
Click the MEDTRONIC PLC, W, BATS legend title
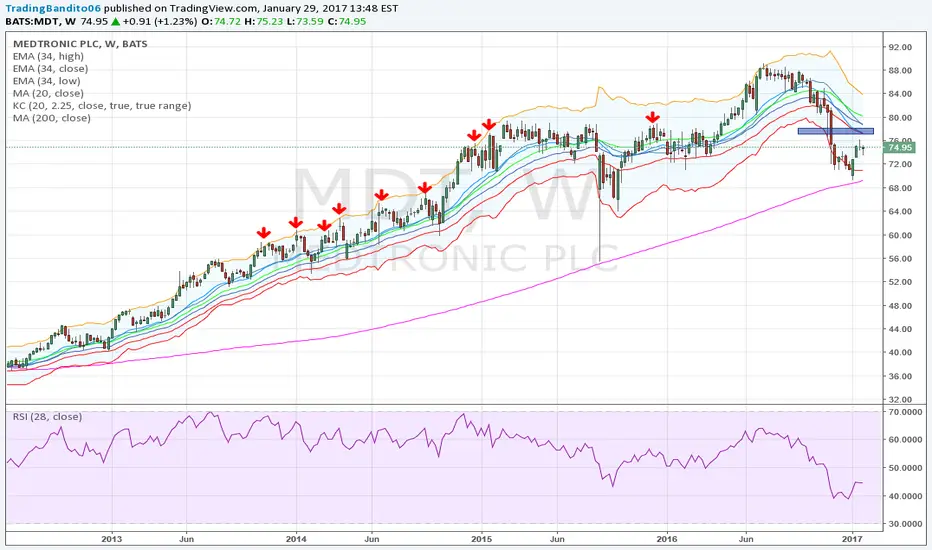[x=80, y=44]
